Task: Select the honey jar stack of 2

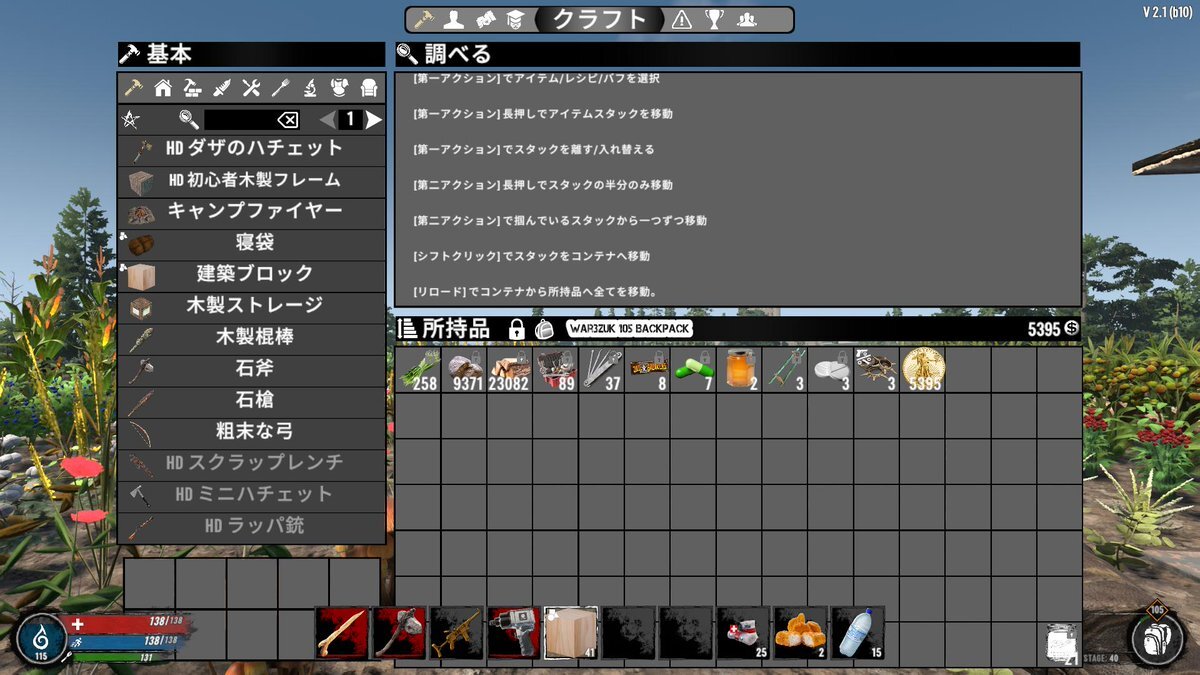Action: pyautogui.click(x=739, y=369)
